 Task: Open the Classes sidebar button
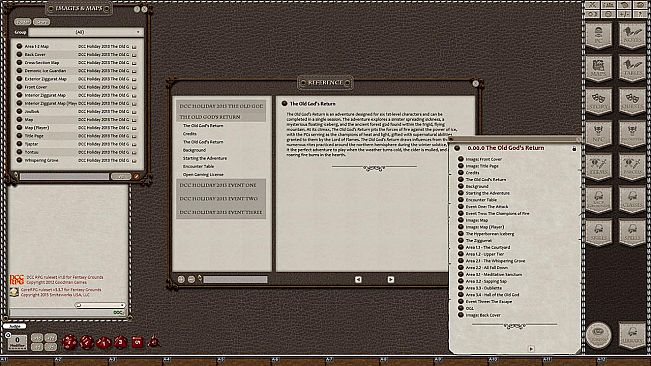point(632,200)
